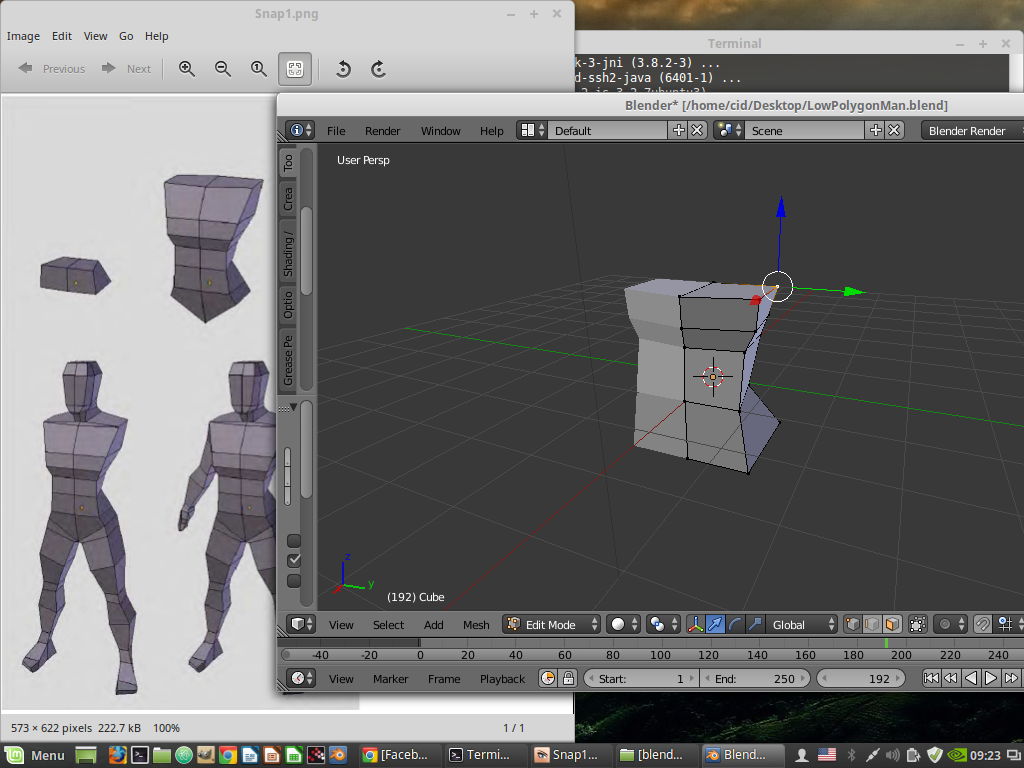The image size is (1024, 768).
Task: Go to Next image in viewer
Action: tap(126, 69)
